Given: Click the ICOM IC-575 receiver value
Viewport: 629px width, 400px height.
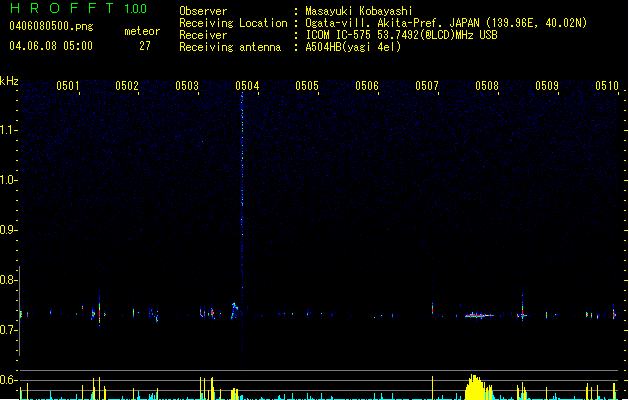Looking at the screenshot, I should [401, 35].
